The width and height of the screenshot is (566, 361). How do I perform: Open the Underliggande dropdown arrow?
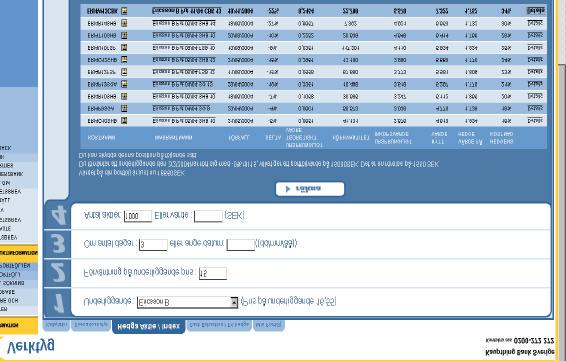(234, 302)
